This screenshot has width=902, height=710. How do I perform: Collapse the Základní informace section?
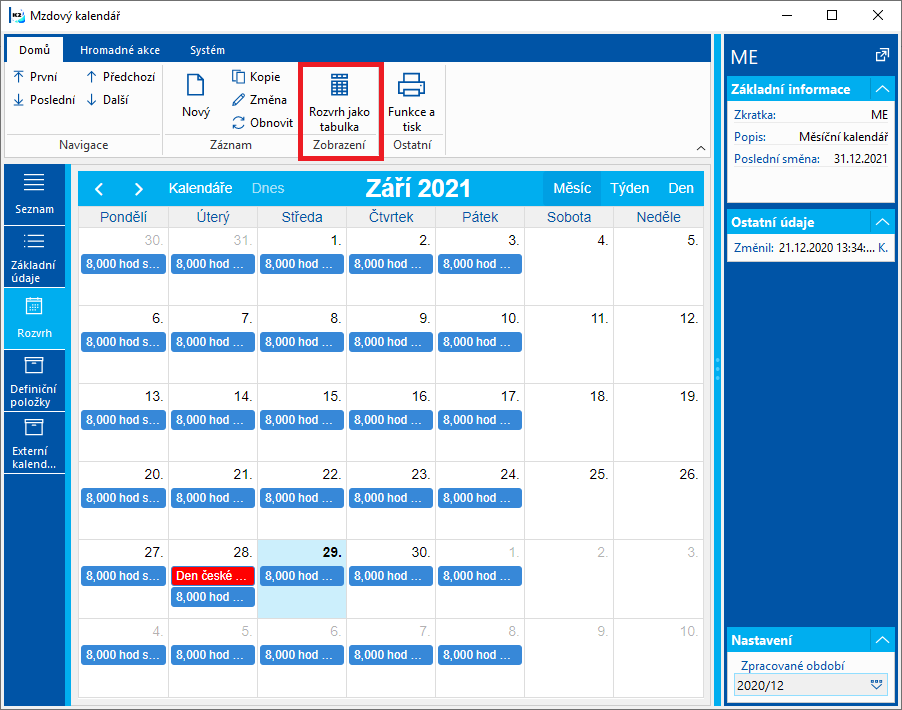(882, 89)
